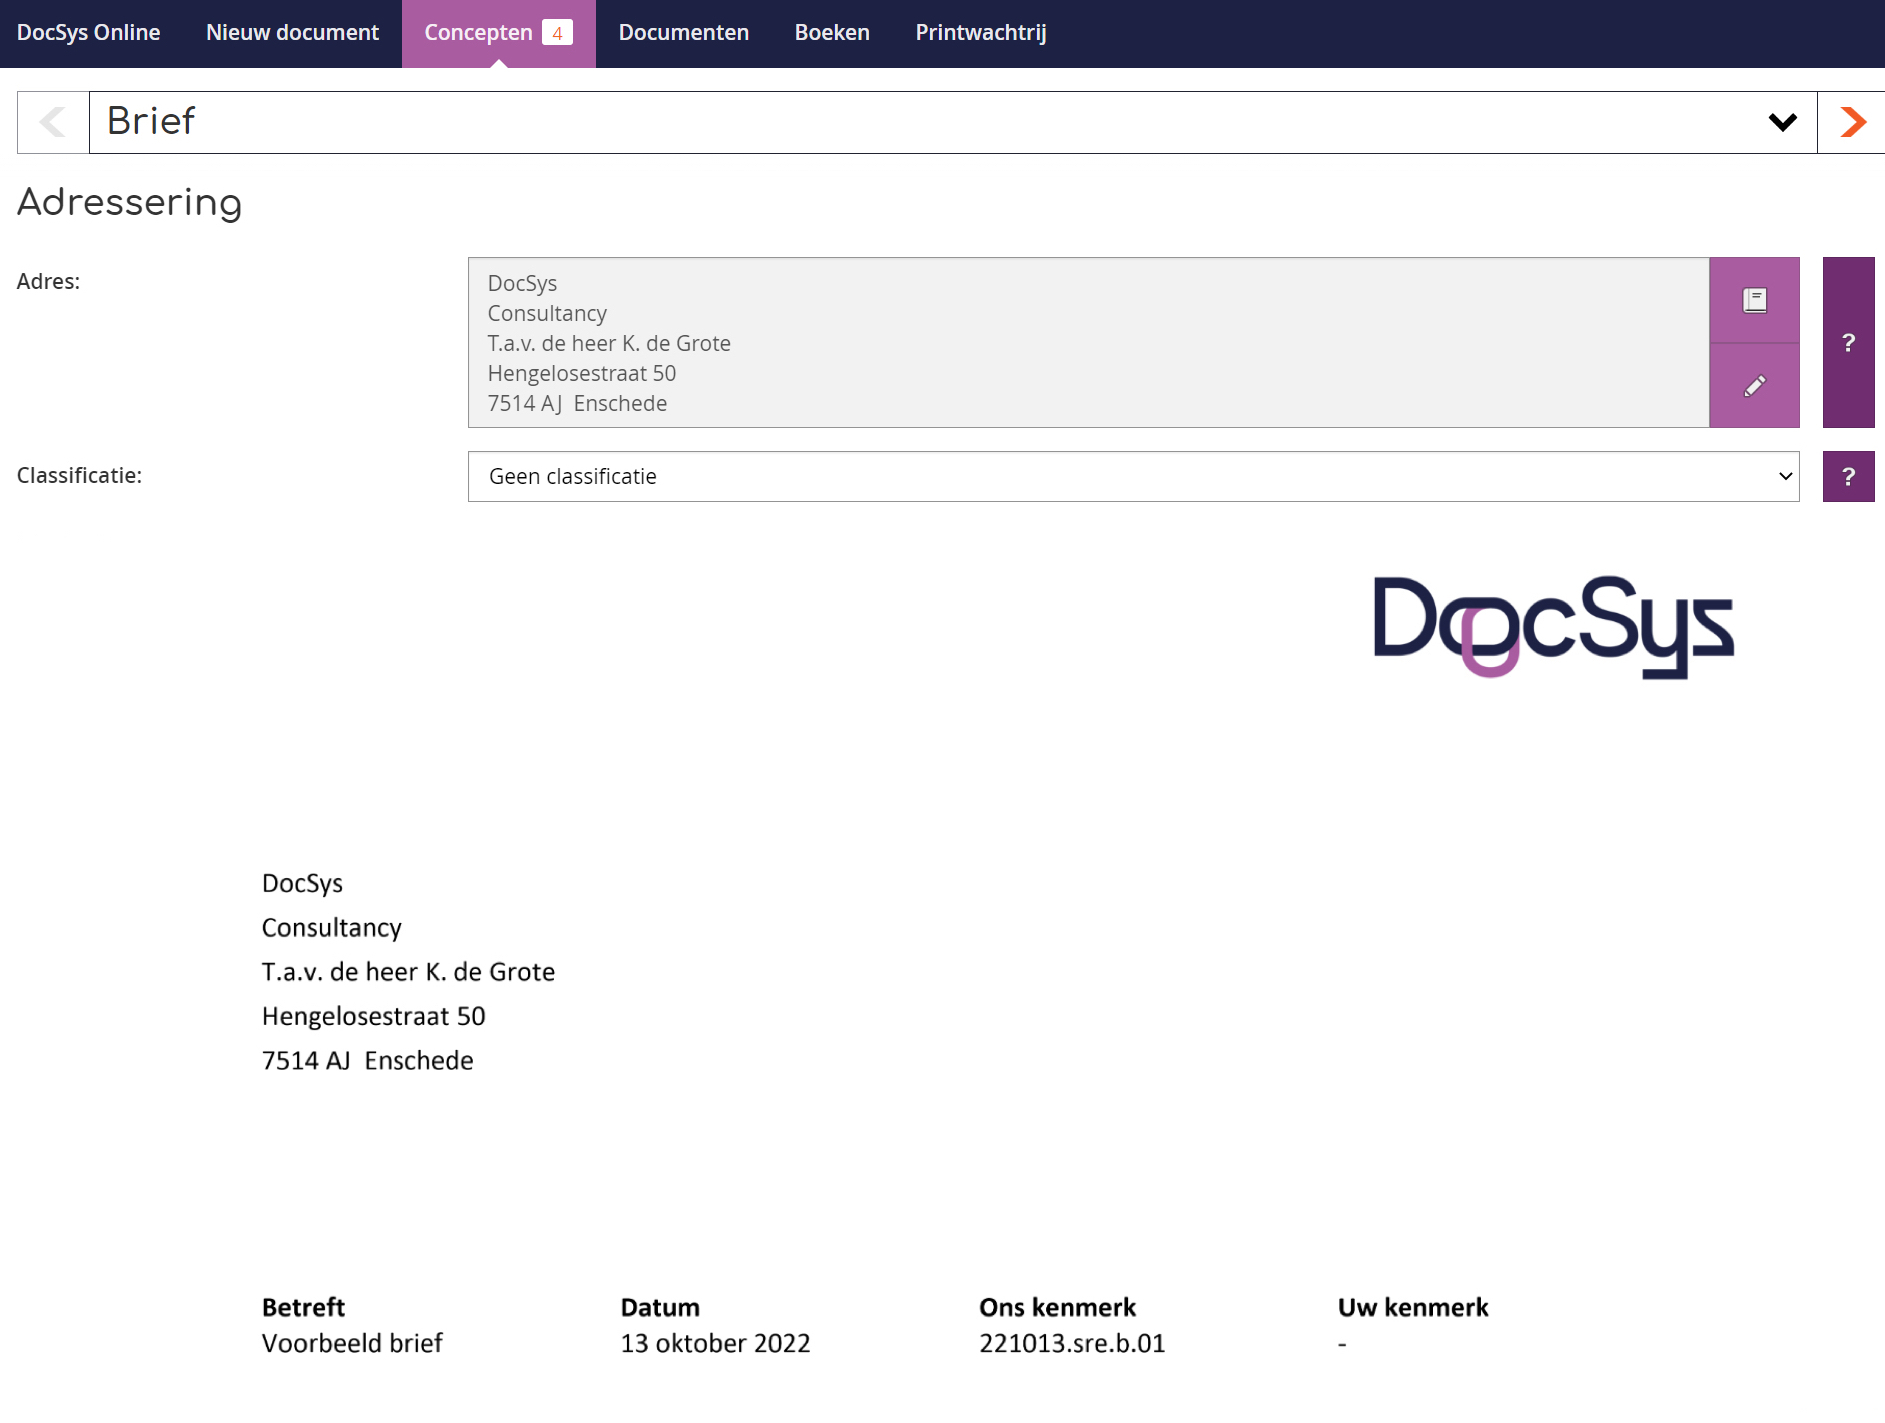The image size is (1885, 1423).
Task: Proceed using the orange right arrow
Action: click(1852, 121)
